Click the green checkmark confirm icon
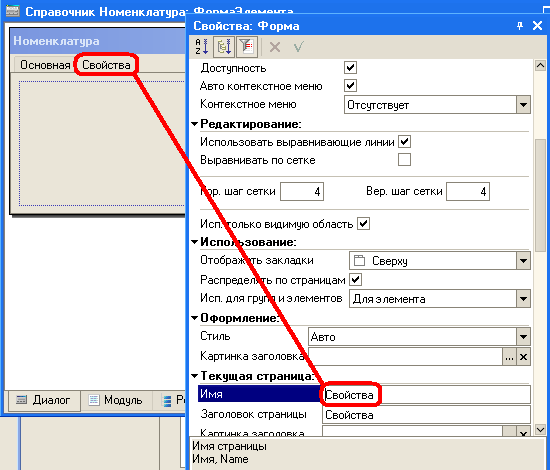550x470 pixels. 299,47
